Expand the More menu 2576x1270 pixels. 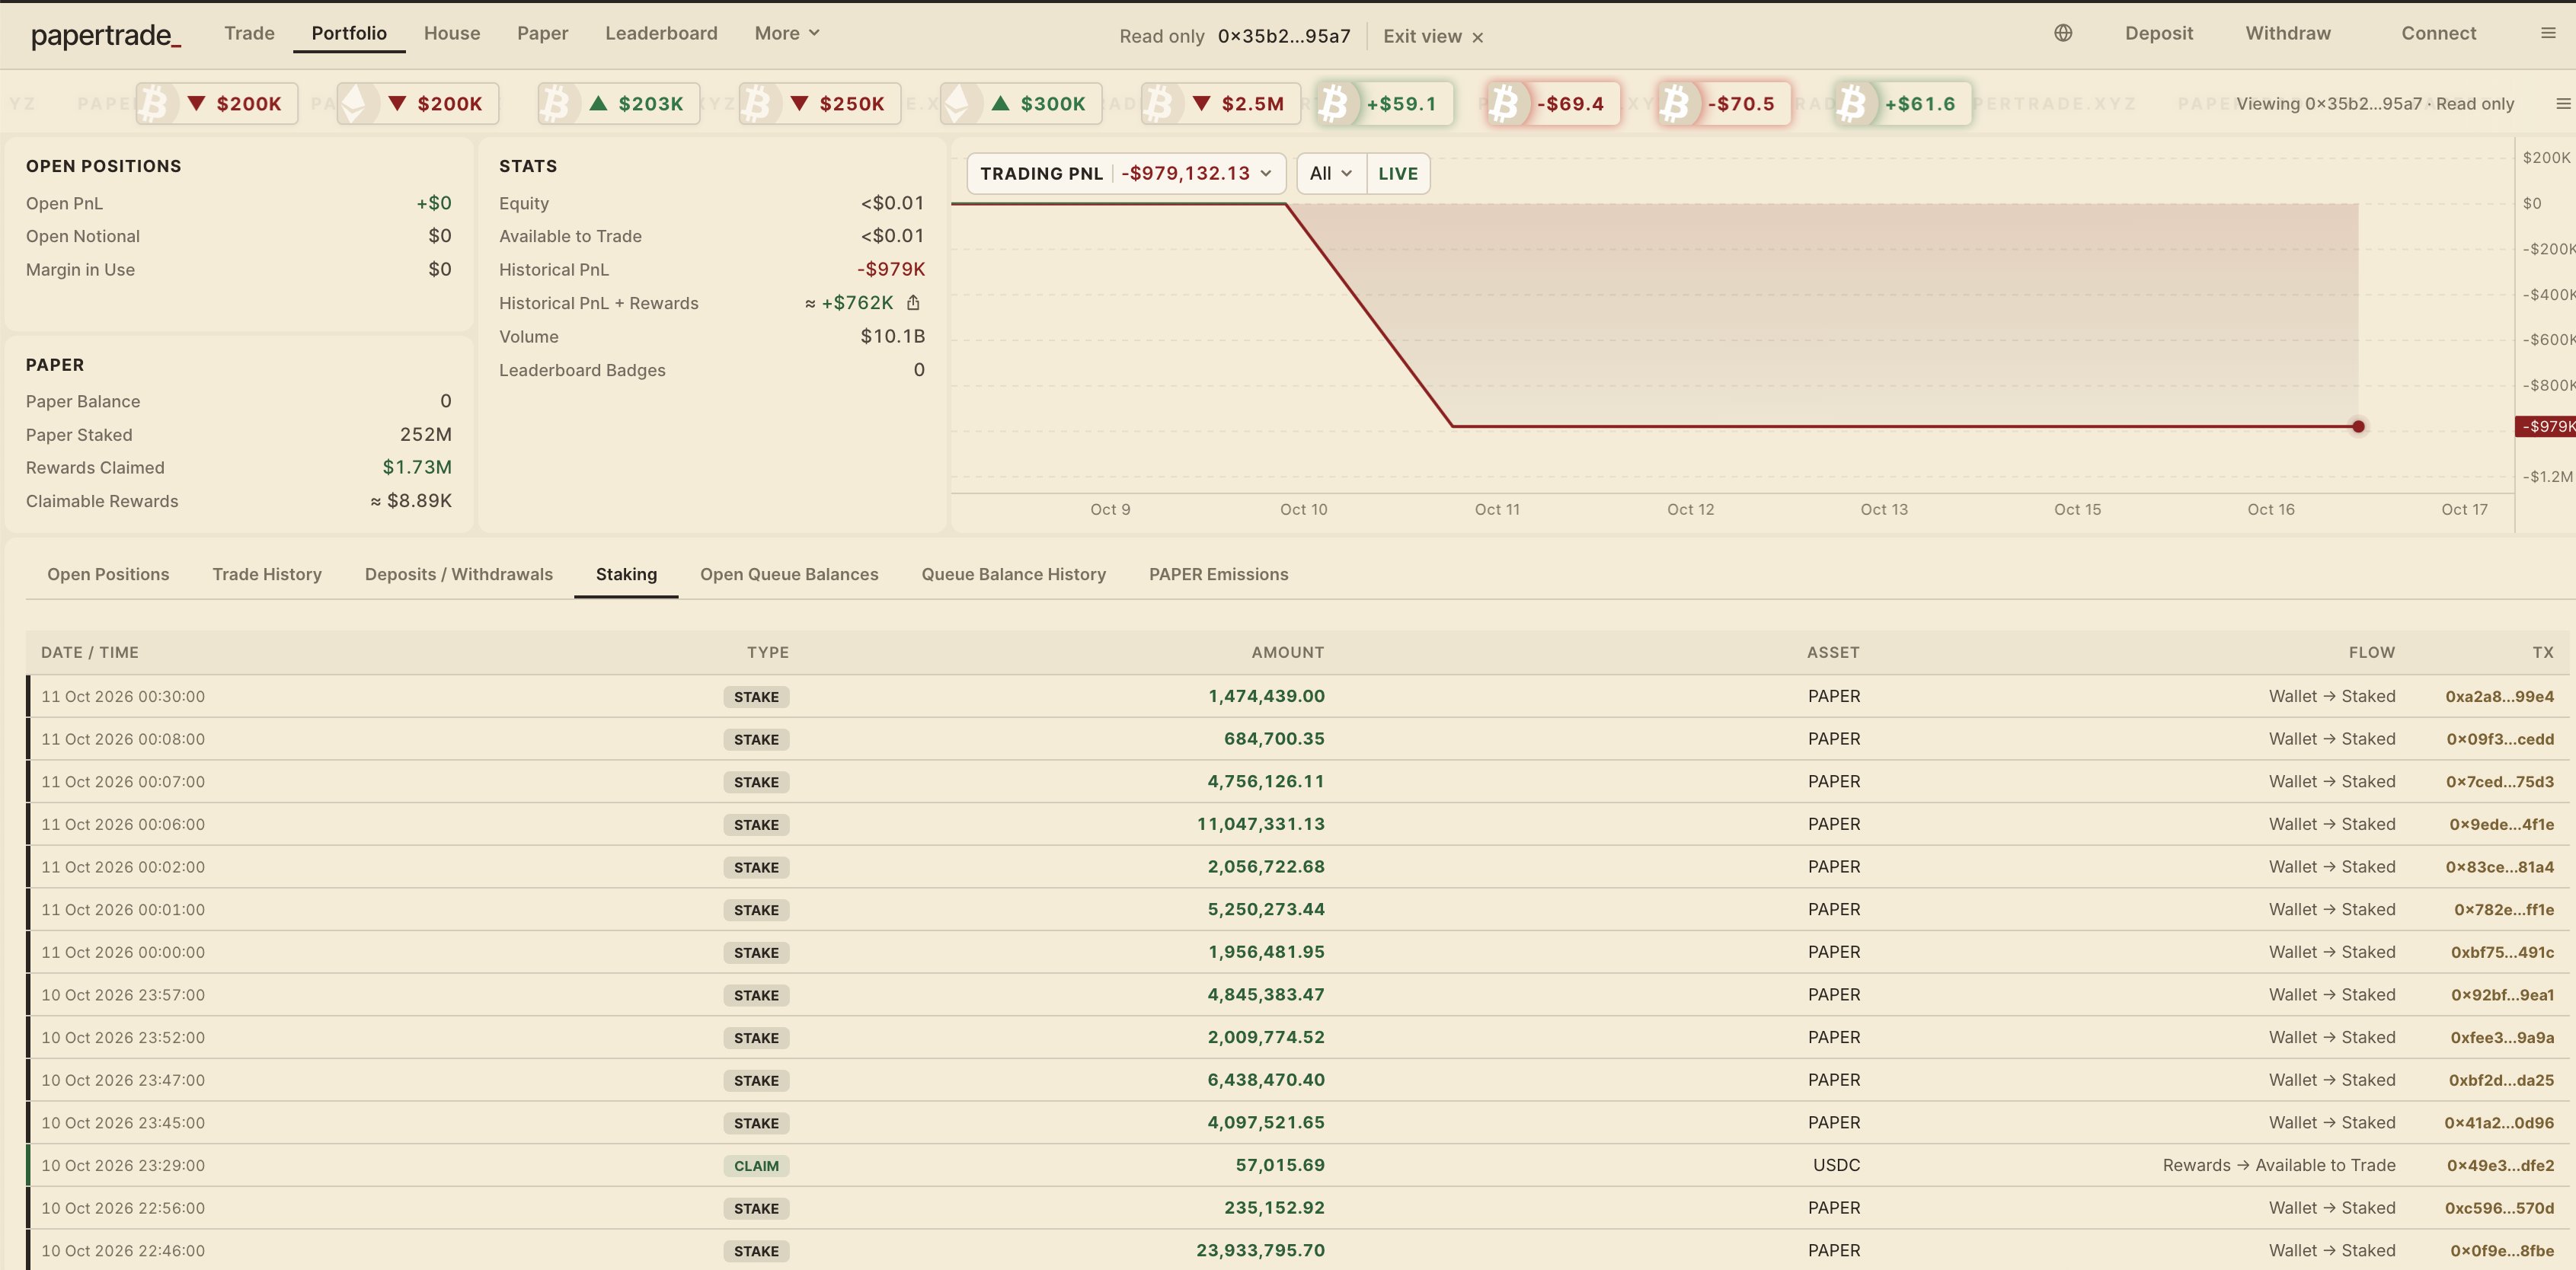(x=787, y=33)
